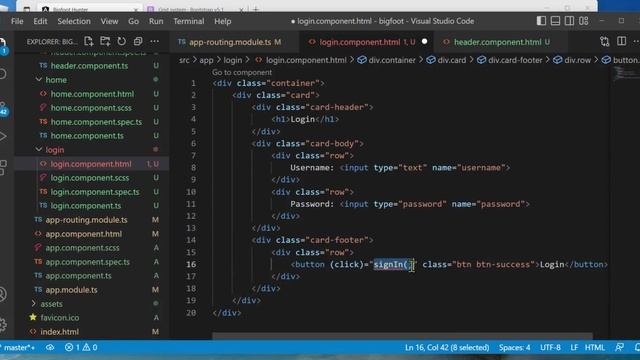Change file encoding UTF-8

click(550, 347)
